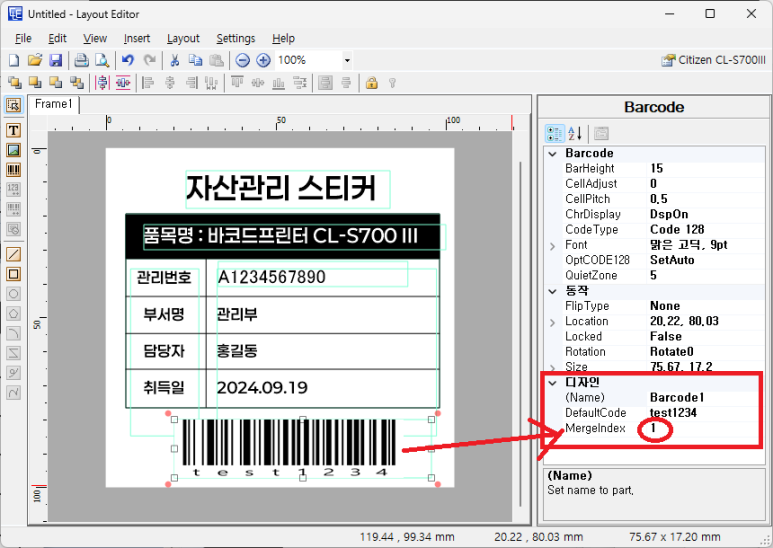Viewport: 773px width, 548px height.
Task: Open the zoom percentage dropdown
Action: tap(347, 61)
